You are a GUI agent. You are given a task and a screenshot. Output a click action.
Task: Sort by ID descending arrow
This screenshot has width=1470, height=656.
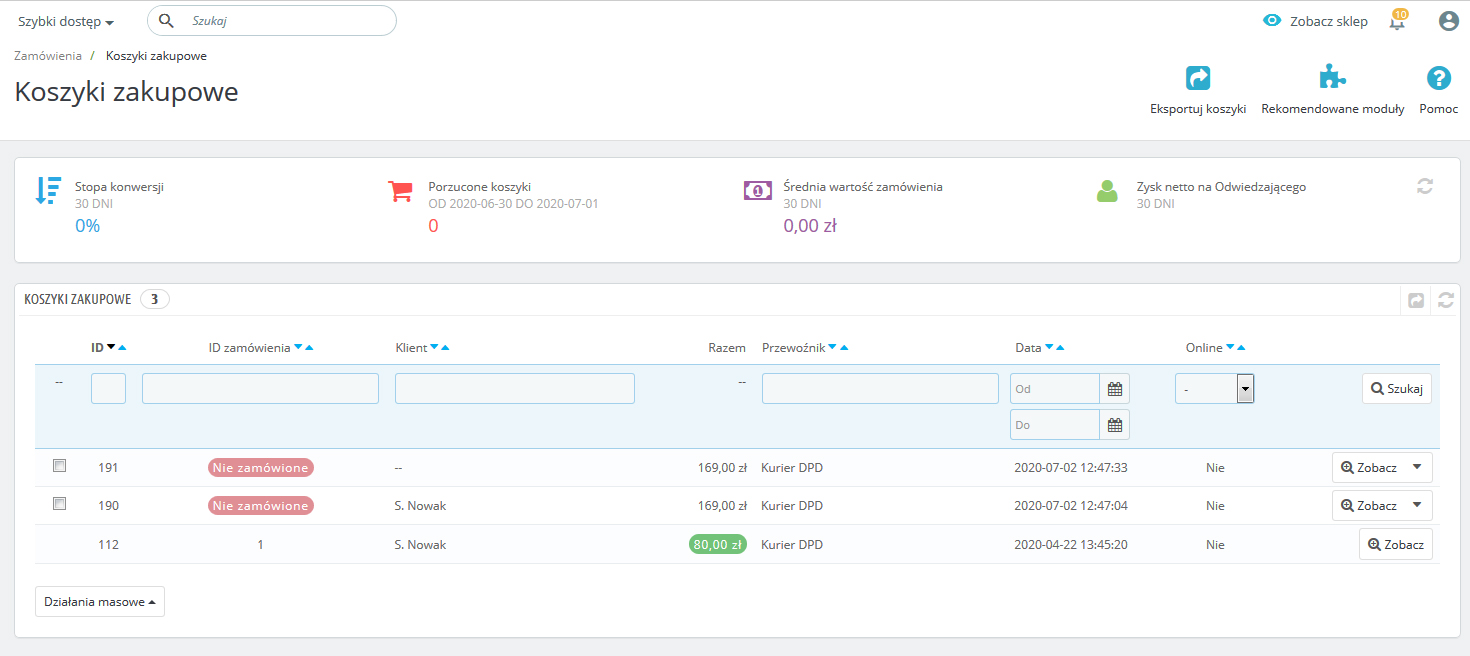(x=111, y=348)
